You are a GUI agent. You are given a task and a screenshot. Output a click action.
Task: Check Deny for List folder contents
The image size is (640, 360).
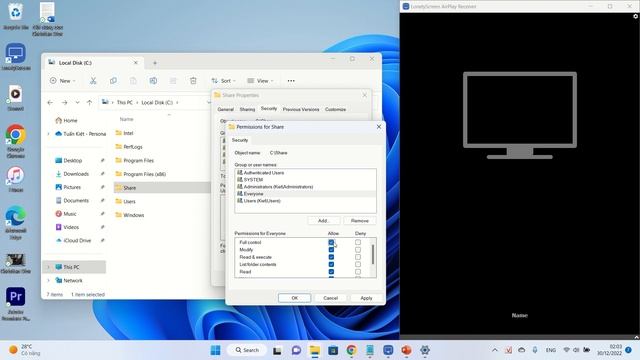(358, 264)
